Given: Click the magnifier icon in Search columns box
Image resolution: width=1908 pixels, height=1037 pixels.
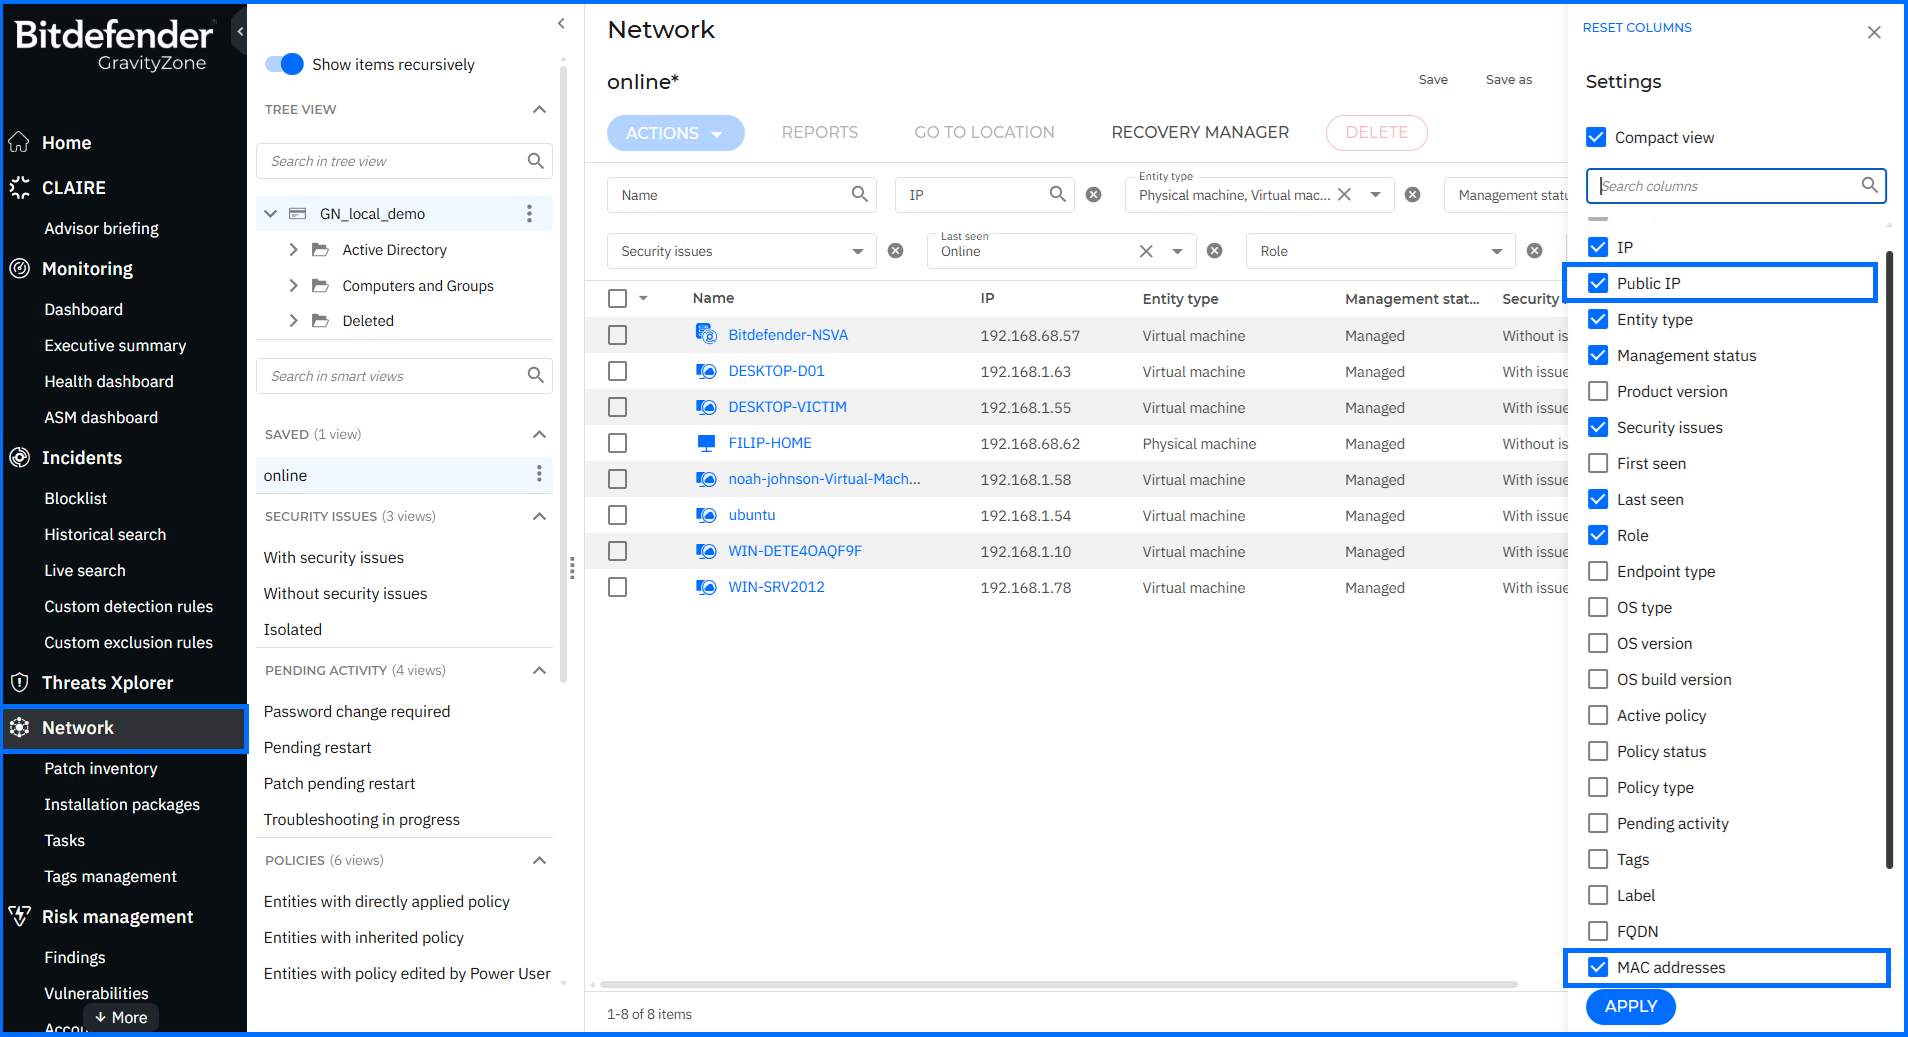Looking at the screenshot, I should click(1869, 185).
